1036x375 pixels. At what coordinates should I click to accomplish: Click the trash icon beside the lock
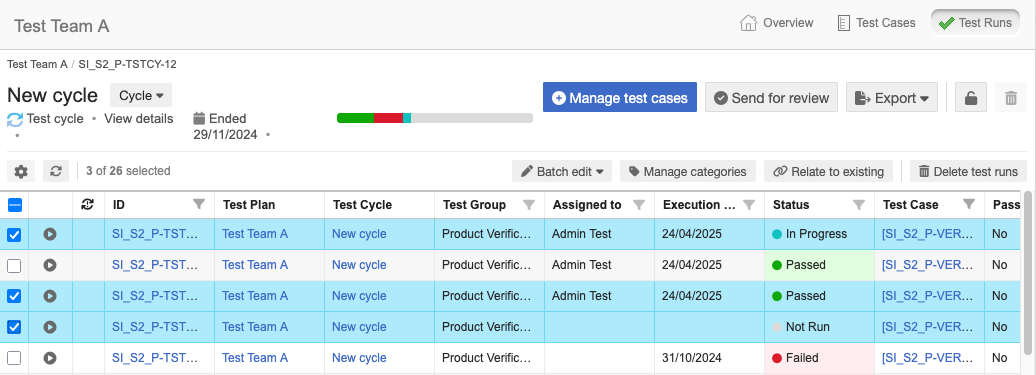click(x=1010, y=98)
